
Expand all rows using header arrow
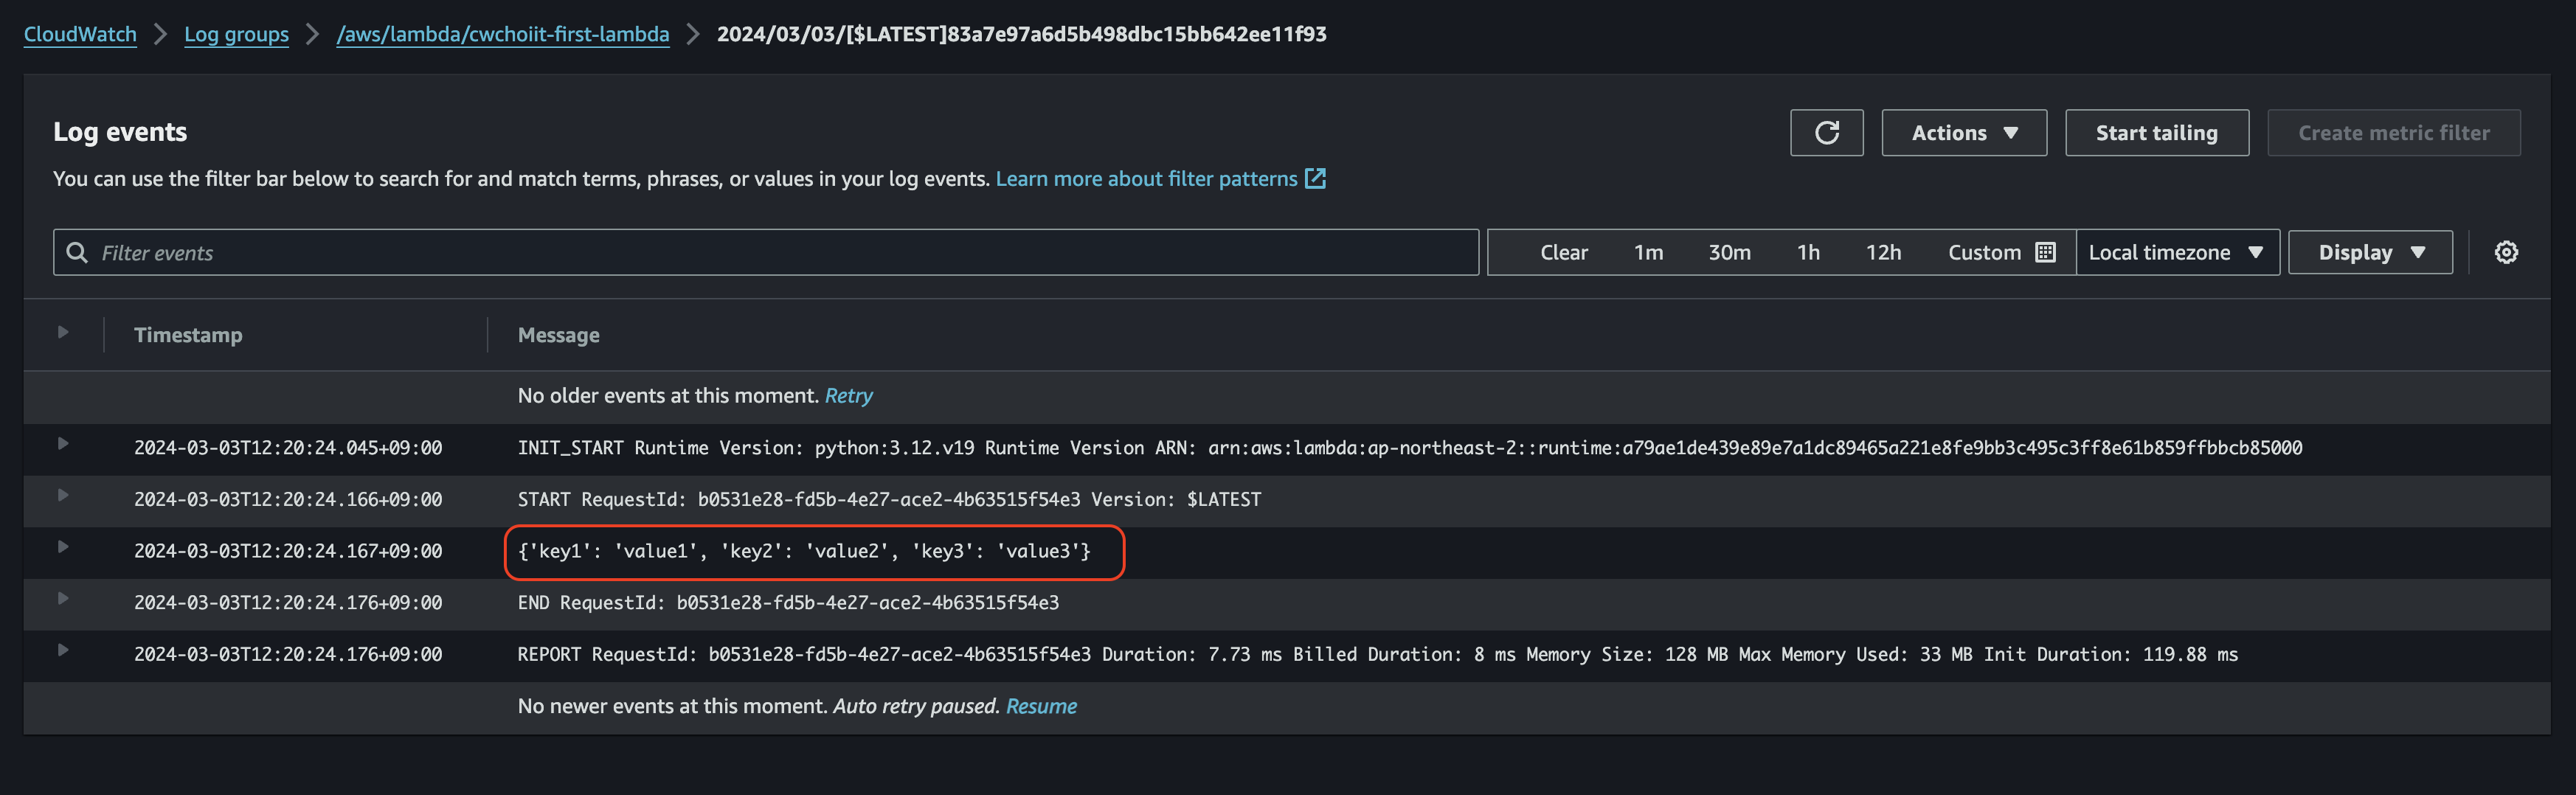63,332
